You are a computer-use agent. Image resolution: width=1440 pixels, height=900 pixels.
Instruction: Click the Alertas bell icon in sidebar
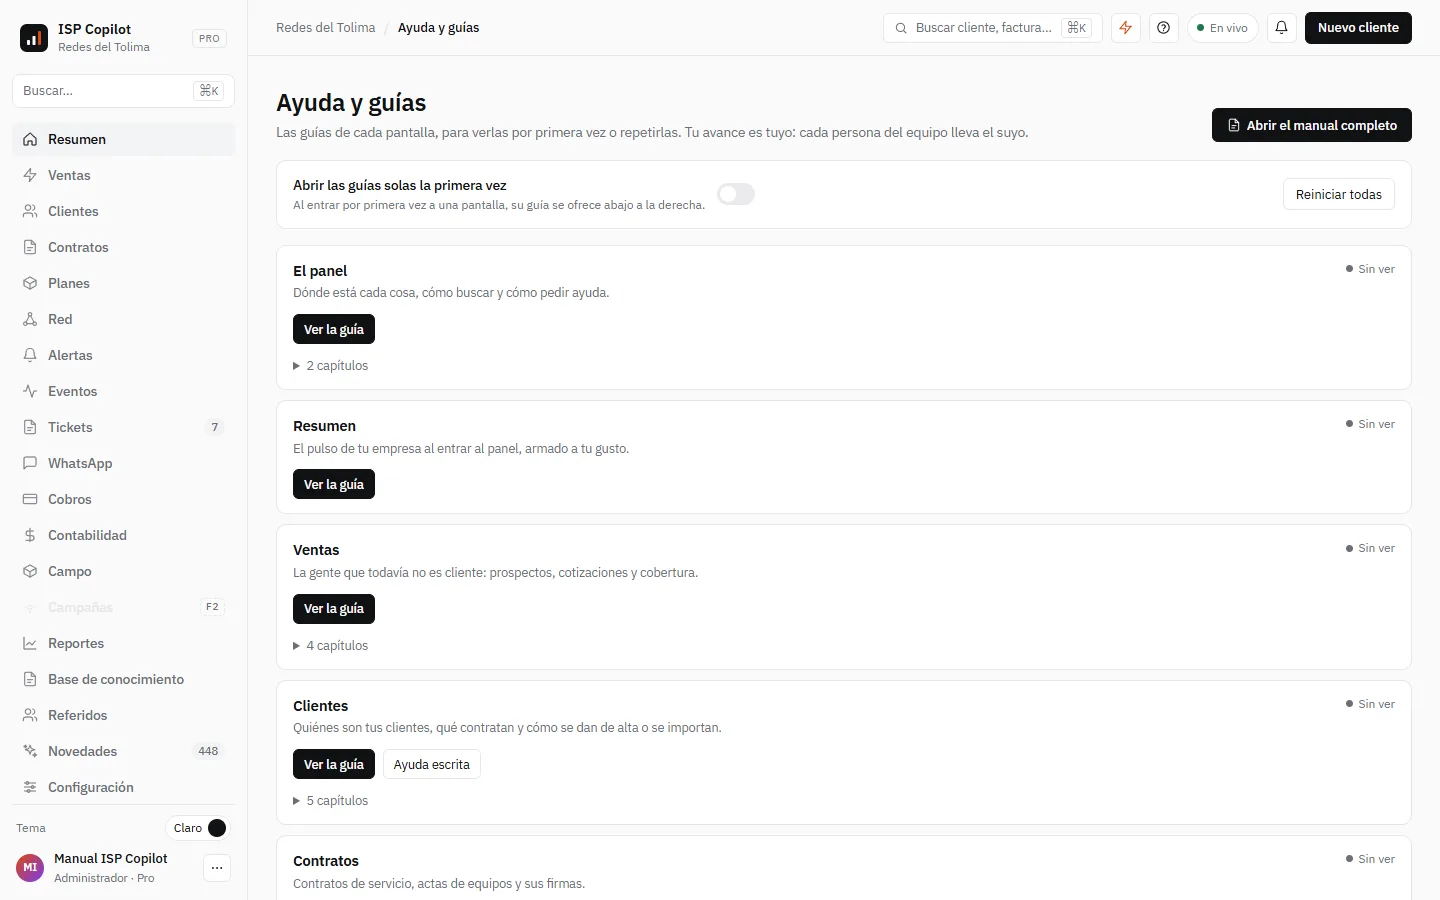pos(30,355)
